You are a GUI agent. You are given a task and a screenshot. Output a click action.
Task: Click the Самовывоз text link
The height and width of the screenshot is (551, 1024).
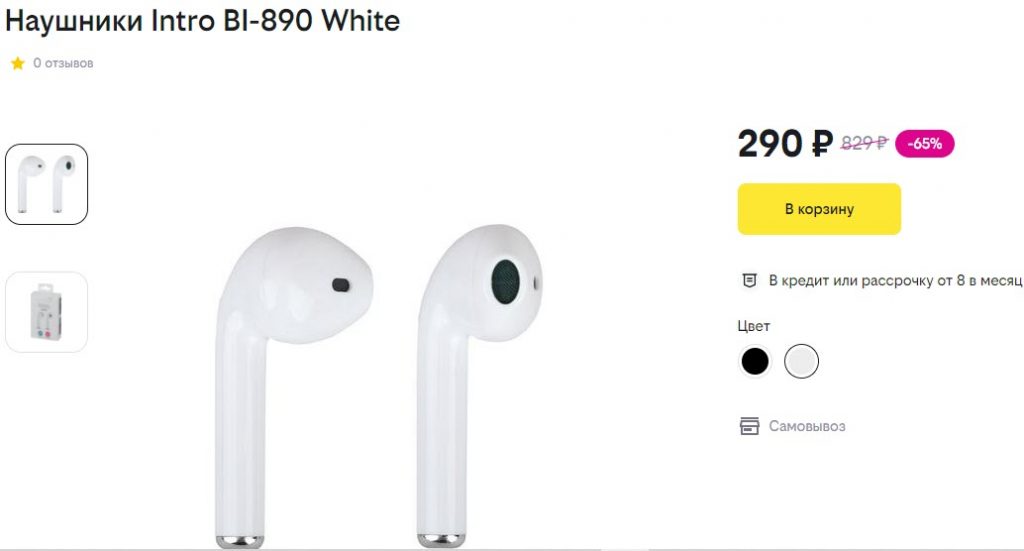(807, 426)
